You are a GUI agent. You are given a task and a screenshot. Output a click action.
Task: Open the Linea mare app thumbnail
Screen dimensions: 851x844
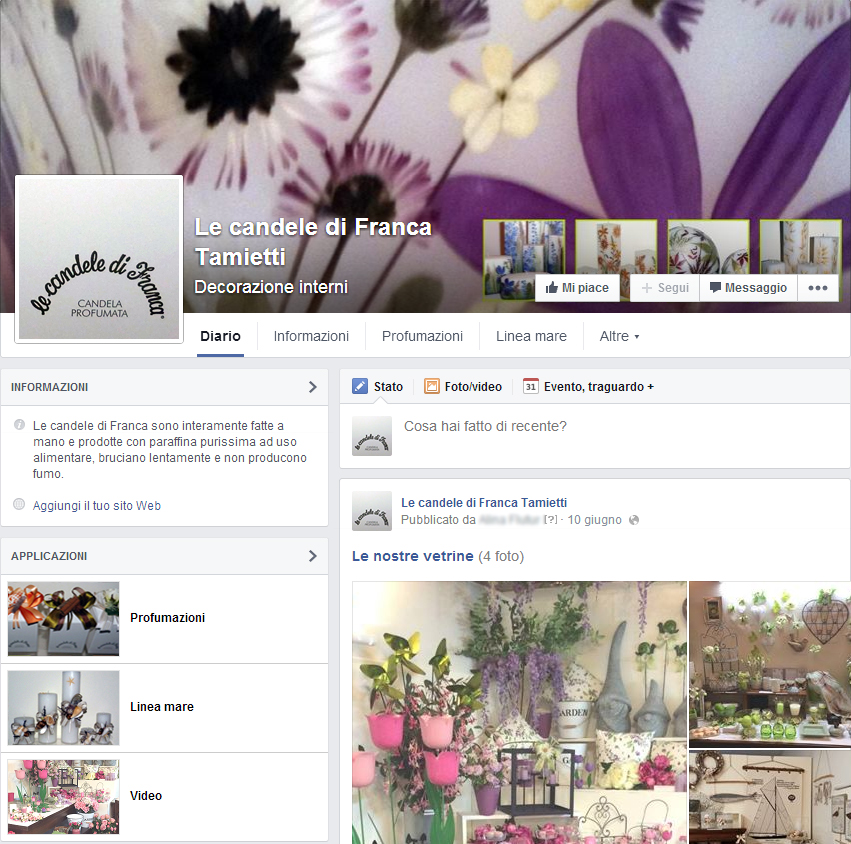coord(63,708)
